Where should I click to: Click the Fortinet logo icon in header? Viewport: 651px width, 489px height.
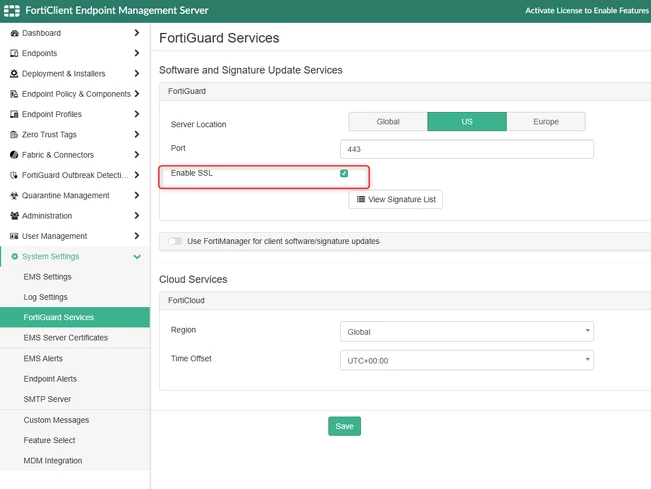[12, 10]
